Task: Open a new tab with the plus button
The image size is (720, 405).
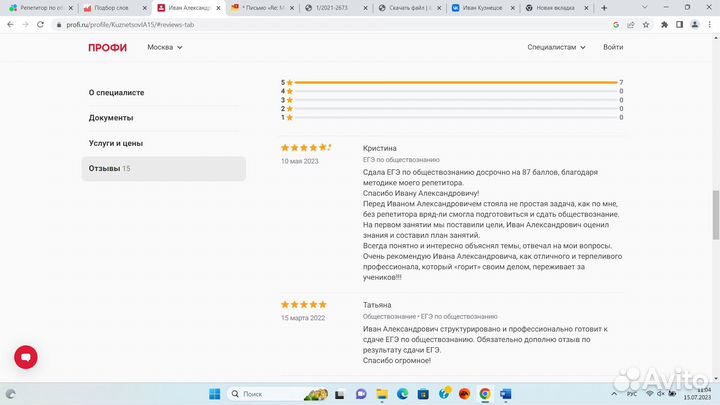Action: (604, 8)
